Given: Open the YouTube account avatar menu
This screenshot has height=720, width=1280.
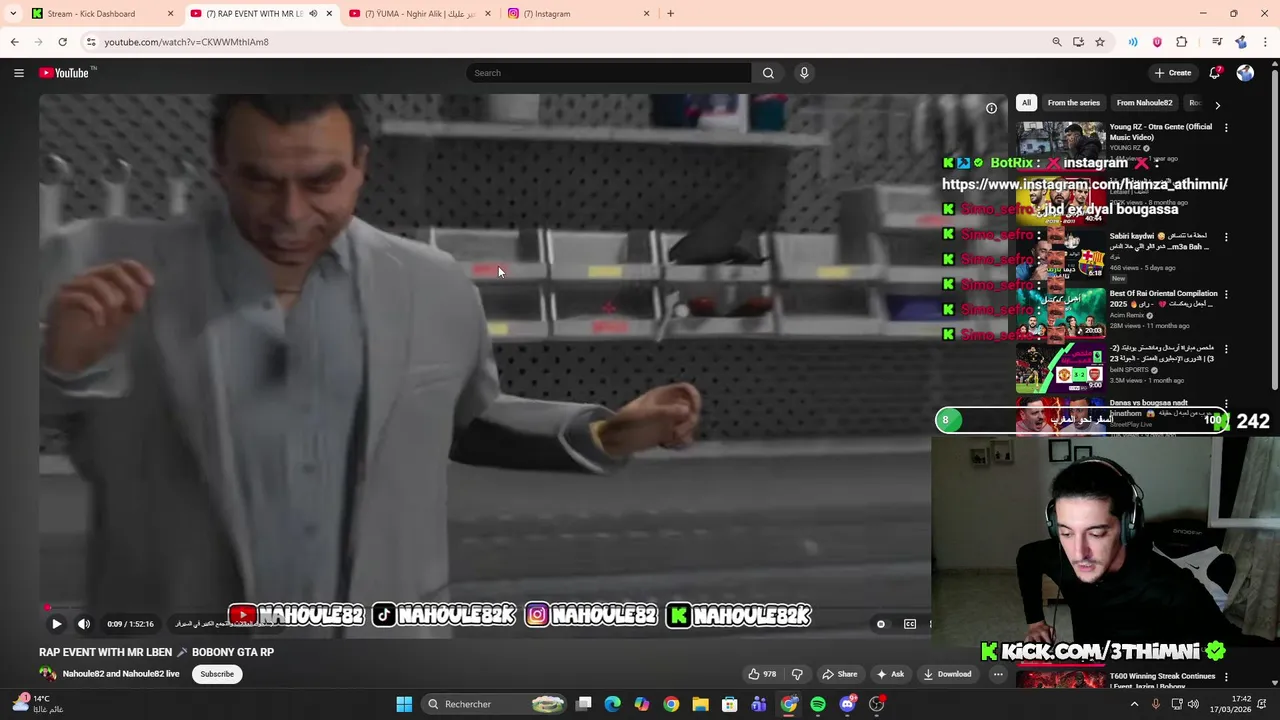Looking at the screenshot, I should click(x=1245, y=73).
